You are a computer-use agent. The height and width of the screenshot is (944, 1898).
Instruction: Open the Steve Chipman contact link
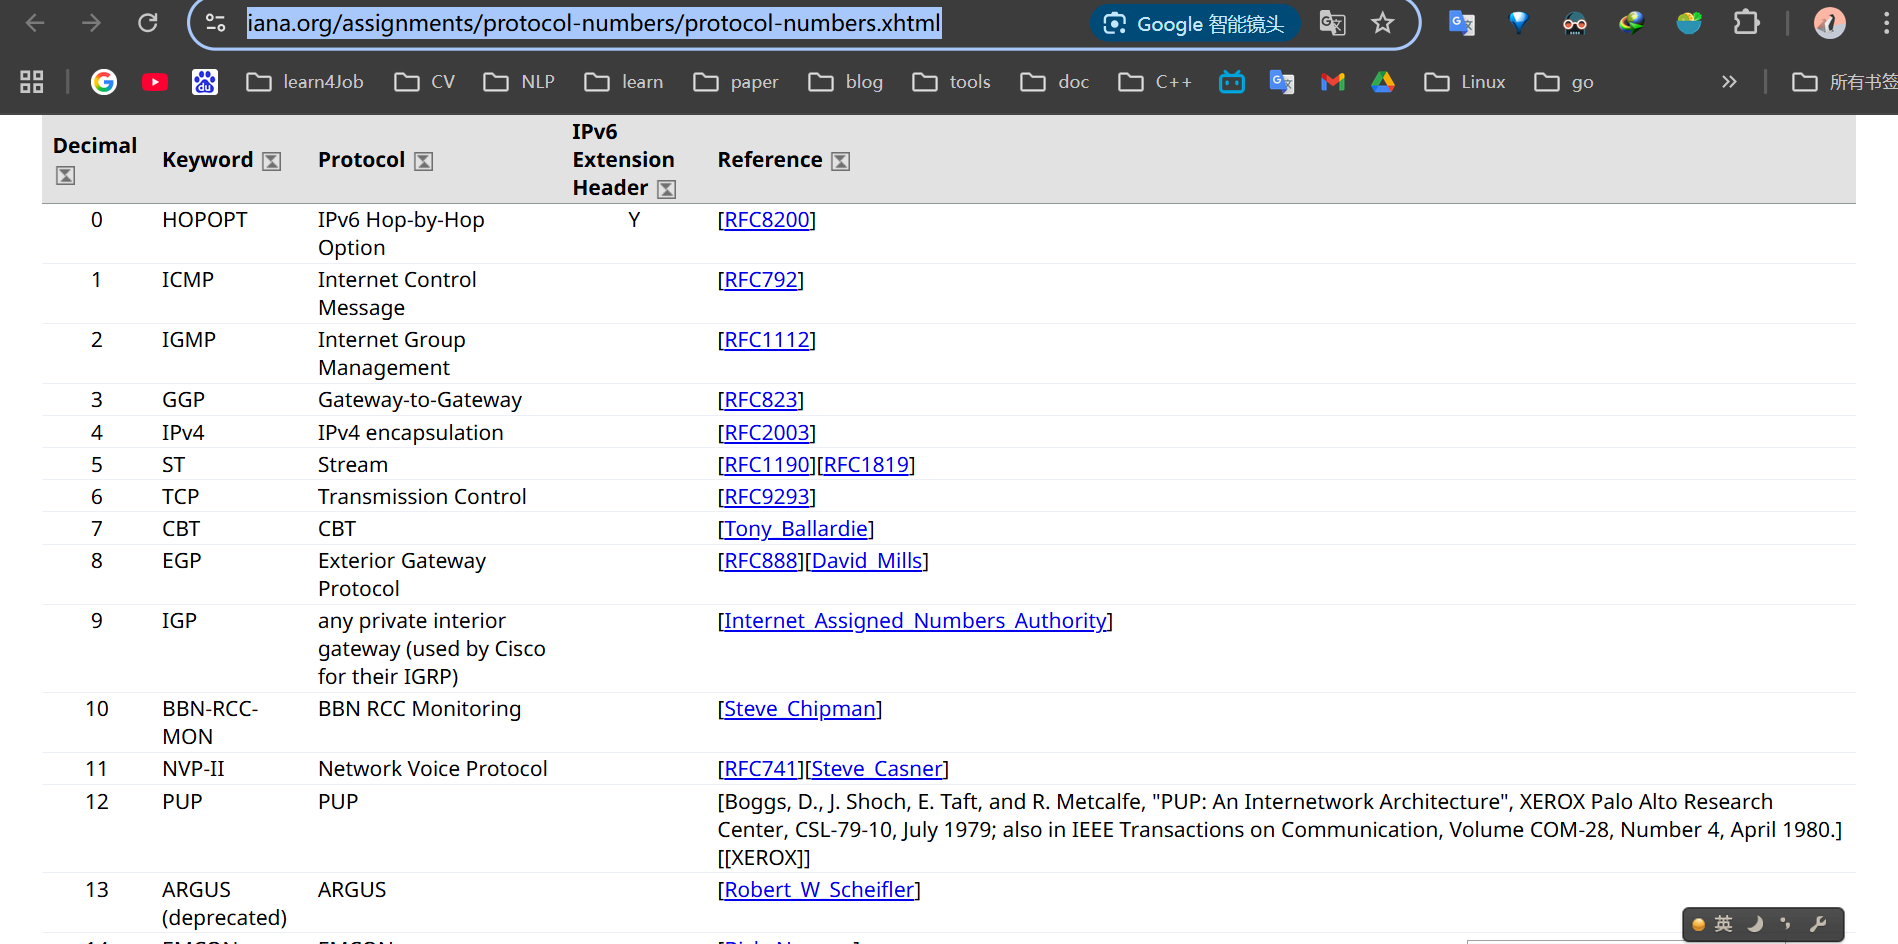(800, 709)
